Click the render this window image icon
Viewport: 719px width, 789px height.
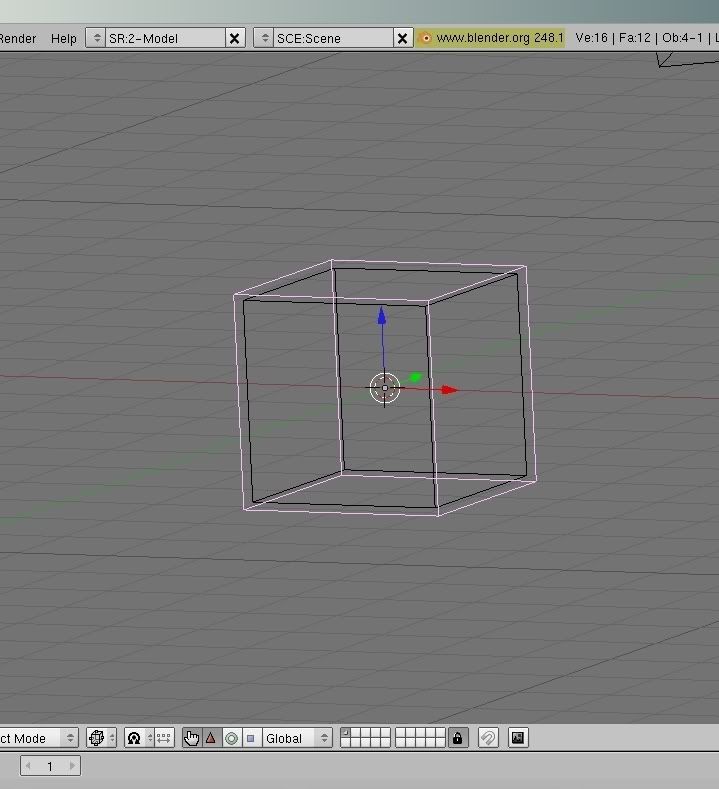tap(518, 738)
